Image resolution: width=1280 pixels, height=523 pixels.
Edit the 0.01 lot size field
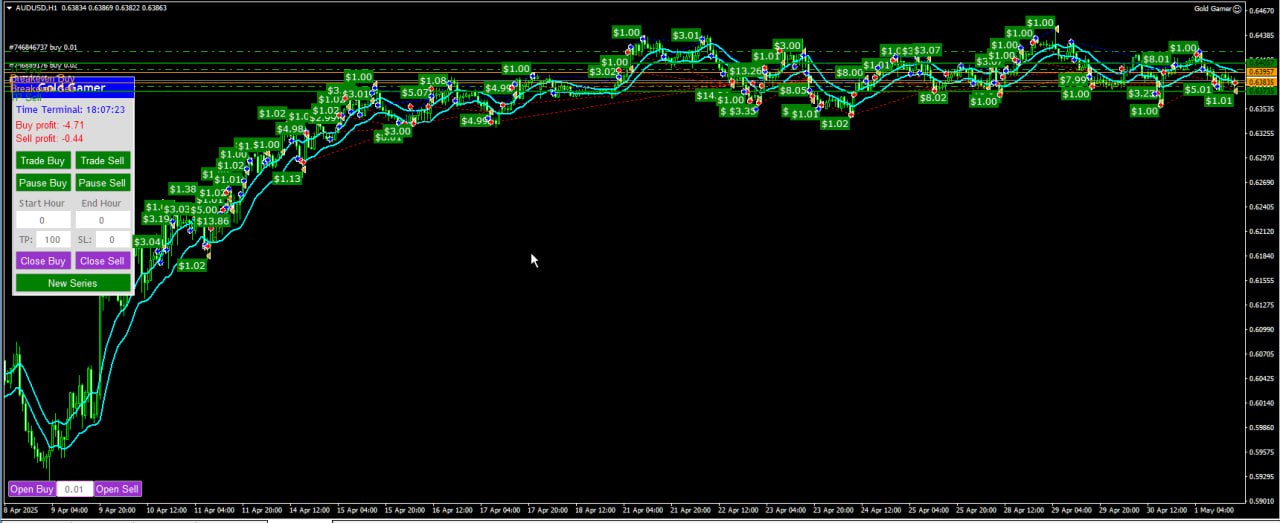click(75, 489)
